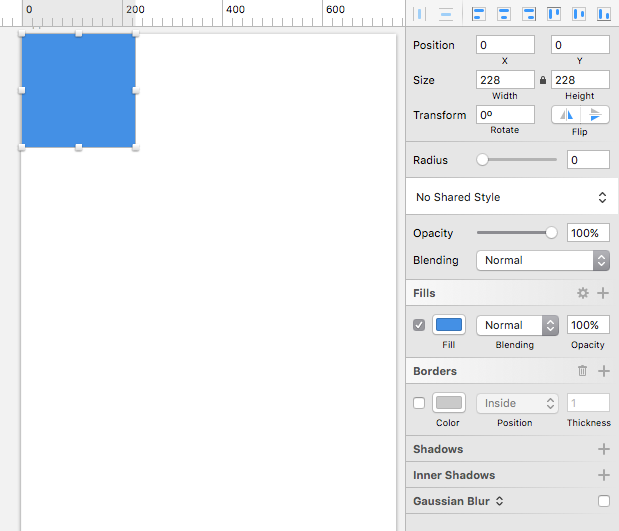Click the top-center handle of rectangle
This screenshot has height=531, width=619.
[x=79, y=34]
